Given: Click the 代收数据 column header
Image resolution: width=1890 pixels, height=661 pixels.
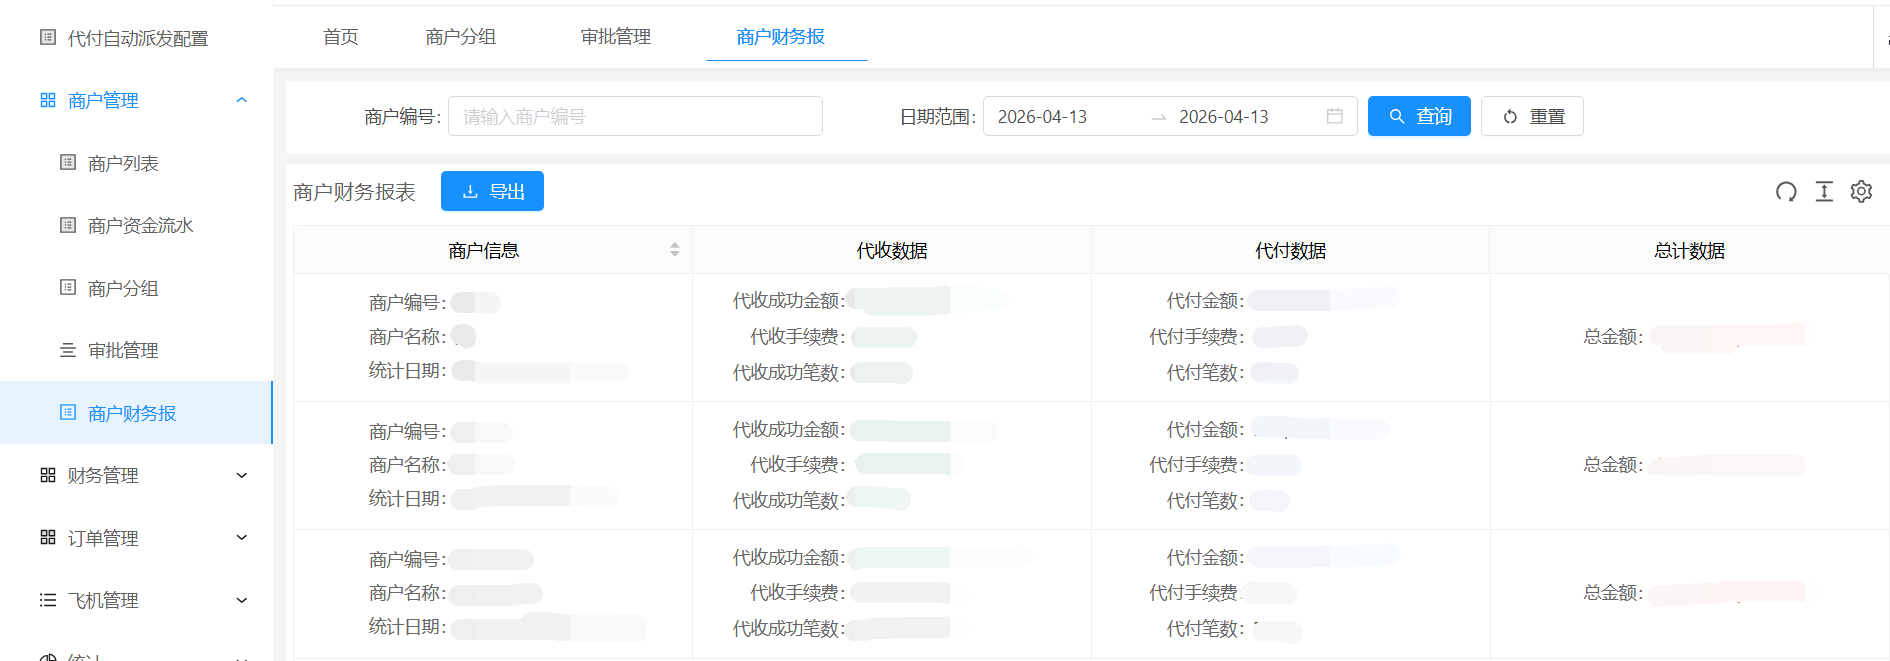Looking at the screenshot, I should [892, 250].
